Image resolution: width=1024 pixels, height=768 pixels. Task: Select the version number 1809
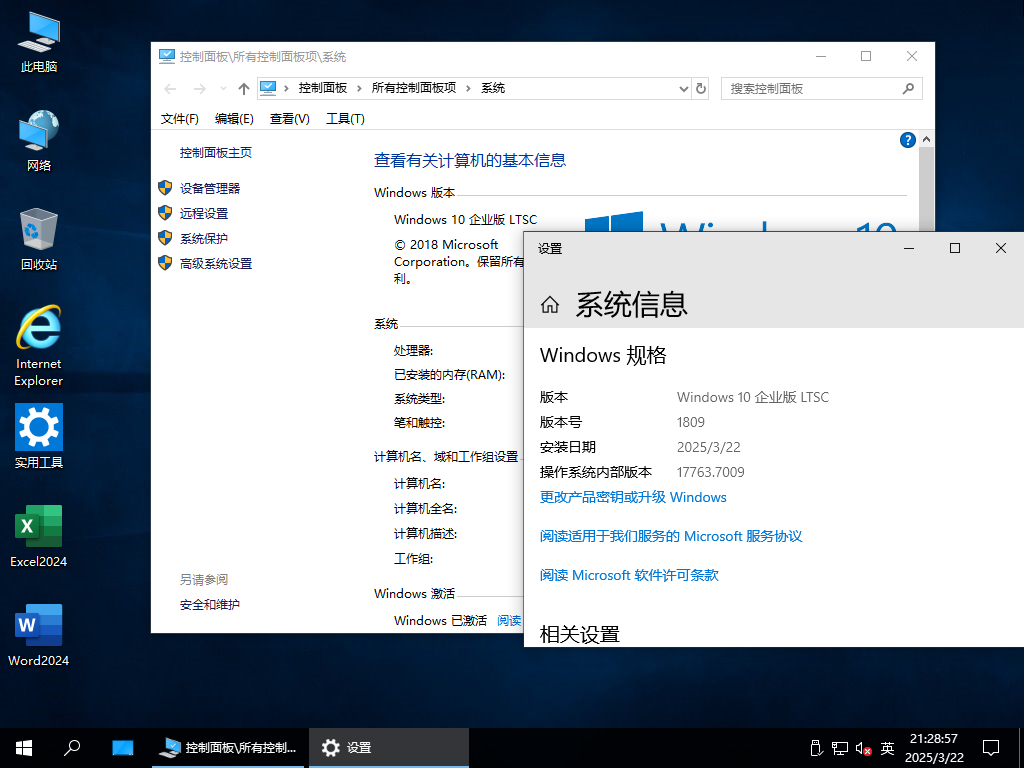pos(691,422)
